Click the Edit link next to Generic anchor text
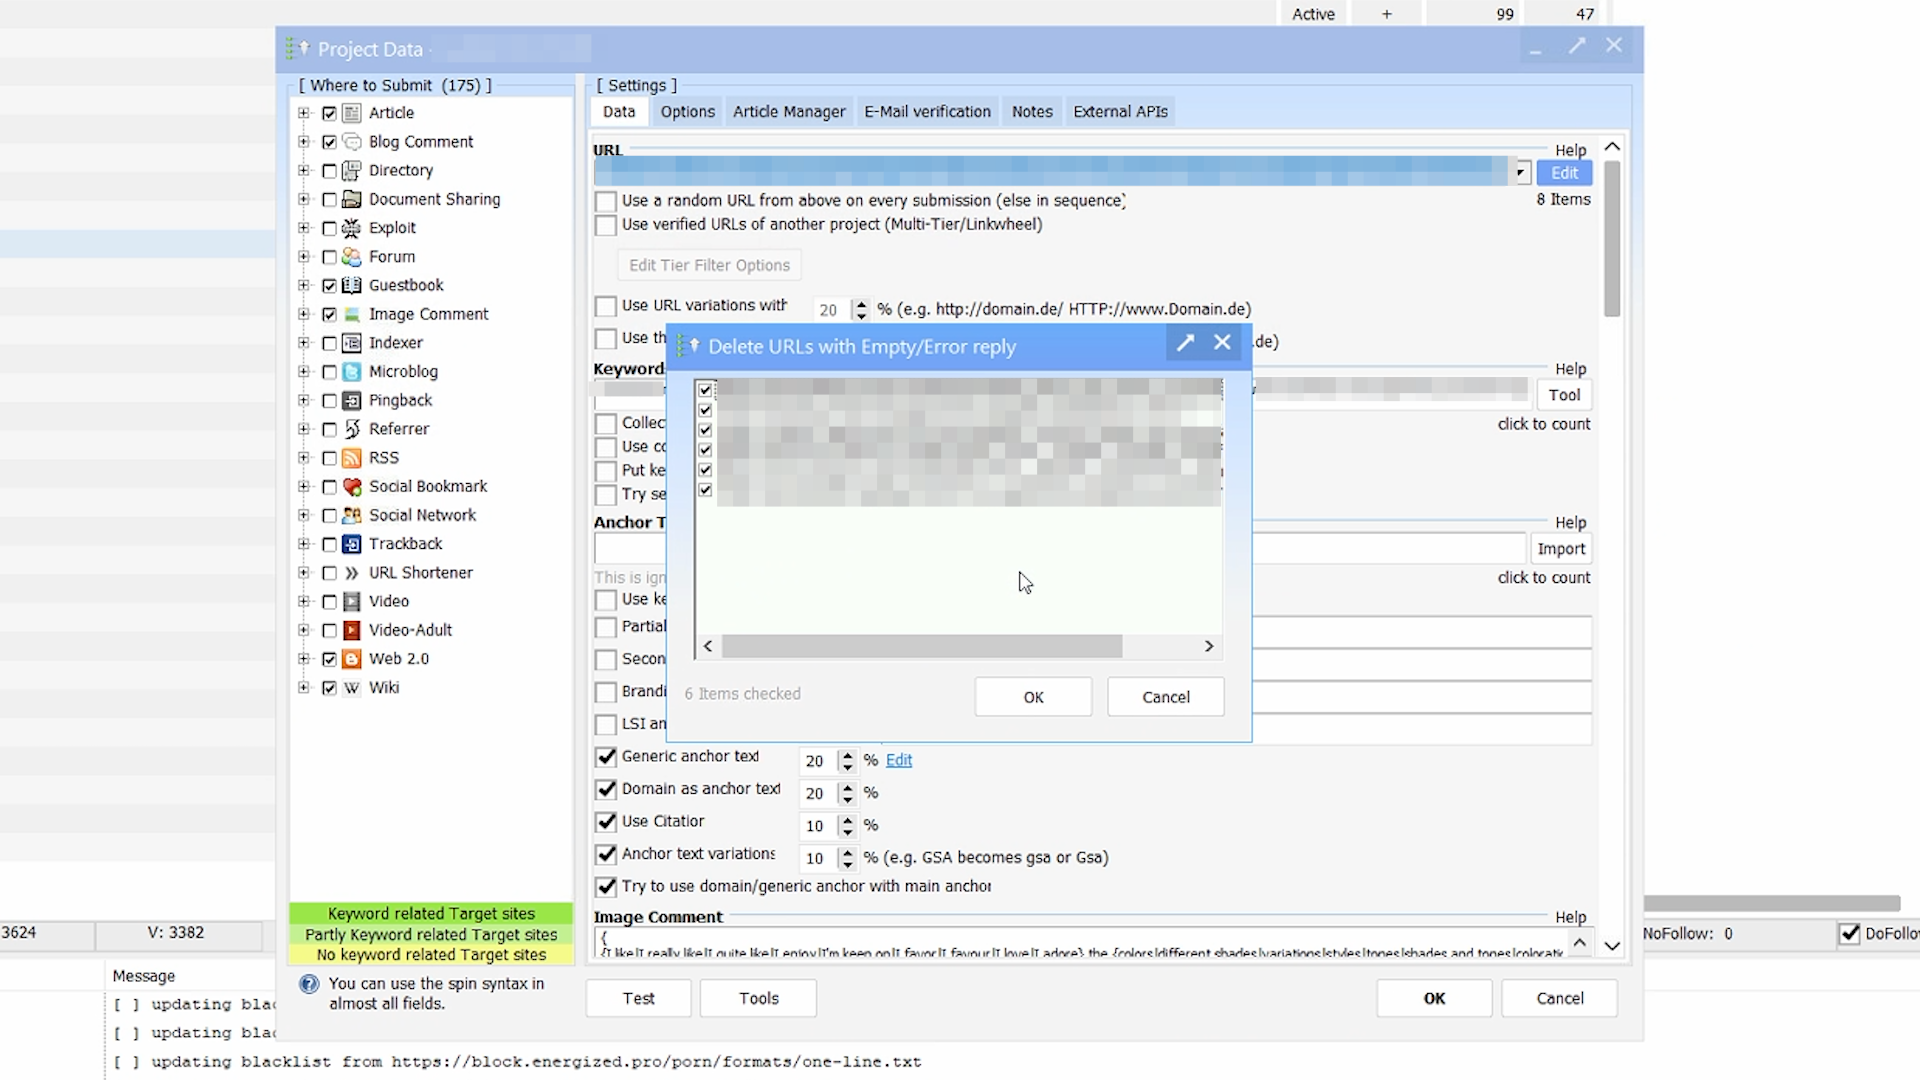The width and height of the screenshot is (1920, 1080). click(899, 760)
